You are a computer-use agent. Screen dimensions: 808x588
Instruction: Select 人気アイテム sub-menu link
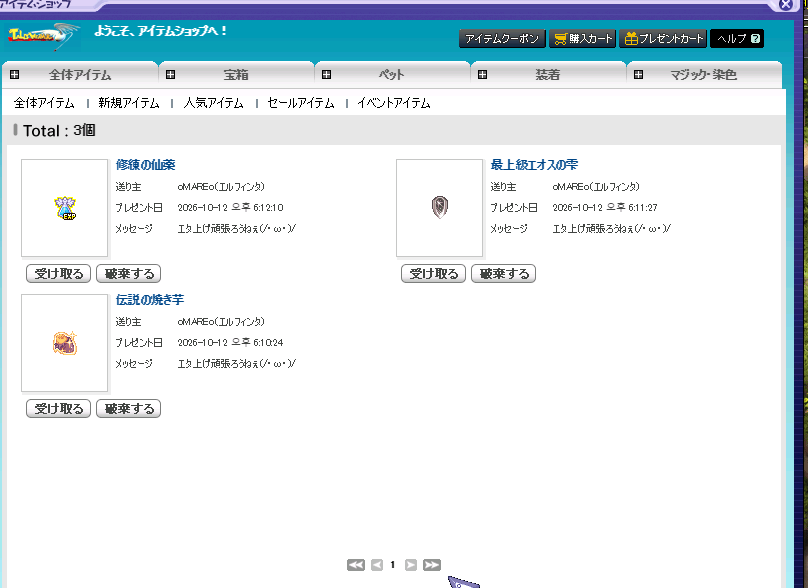[x=214, y=103]
